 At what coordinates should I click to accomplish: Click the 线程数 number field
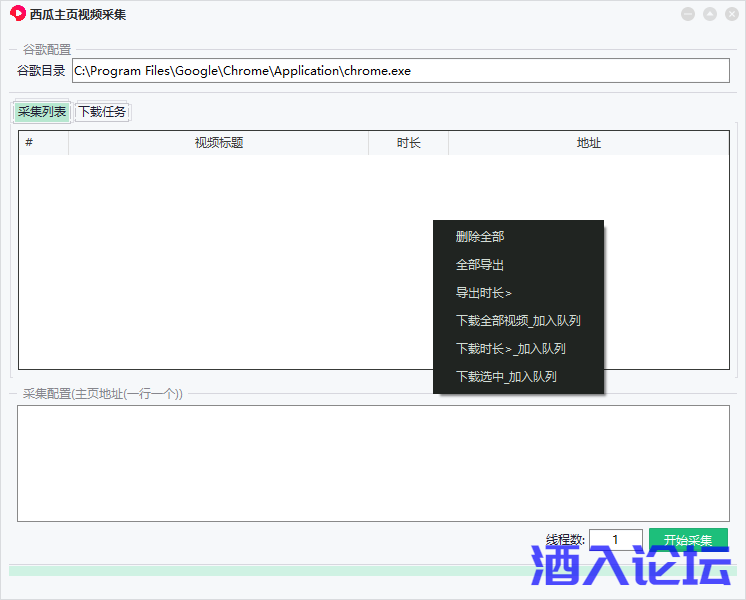point(615,540)
